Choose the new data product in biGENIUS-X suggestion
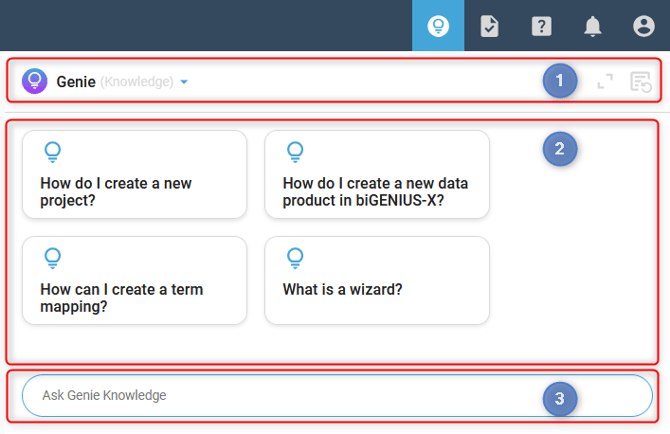The width and height of the screenshot is (670, 434). pyautogui.click(x=377, y=174)
